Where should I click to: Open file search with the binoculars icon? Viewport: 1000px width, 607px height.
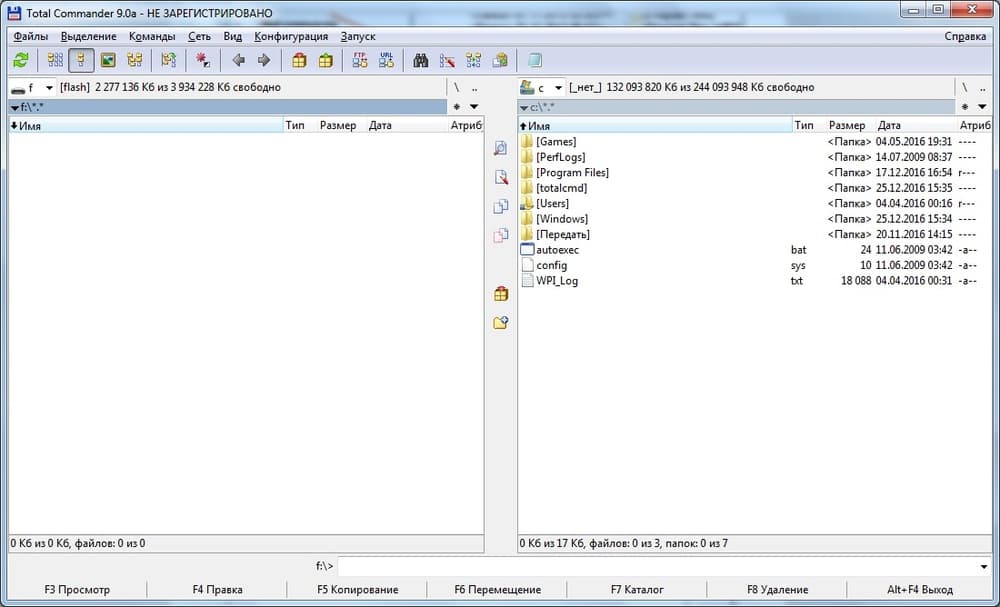pos(420,61)
